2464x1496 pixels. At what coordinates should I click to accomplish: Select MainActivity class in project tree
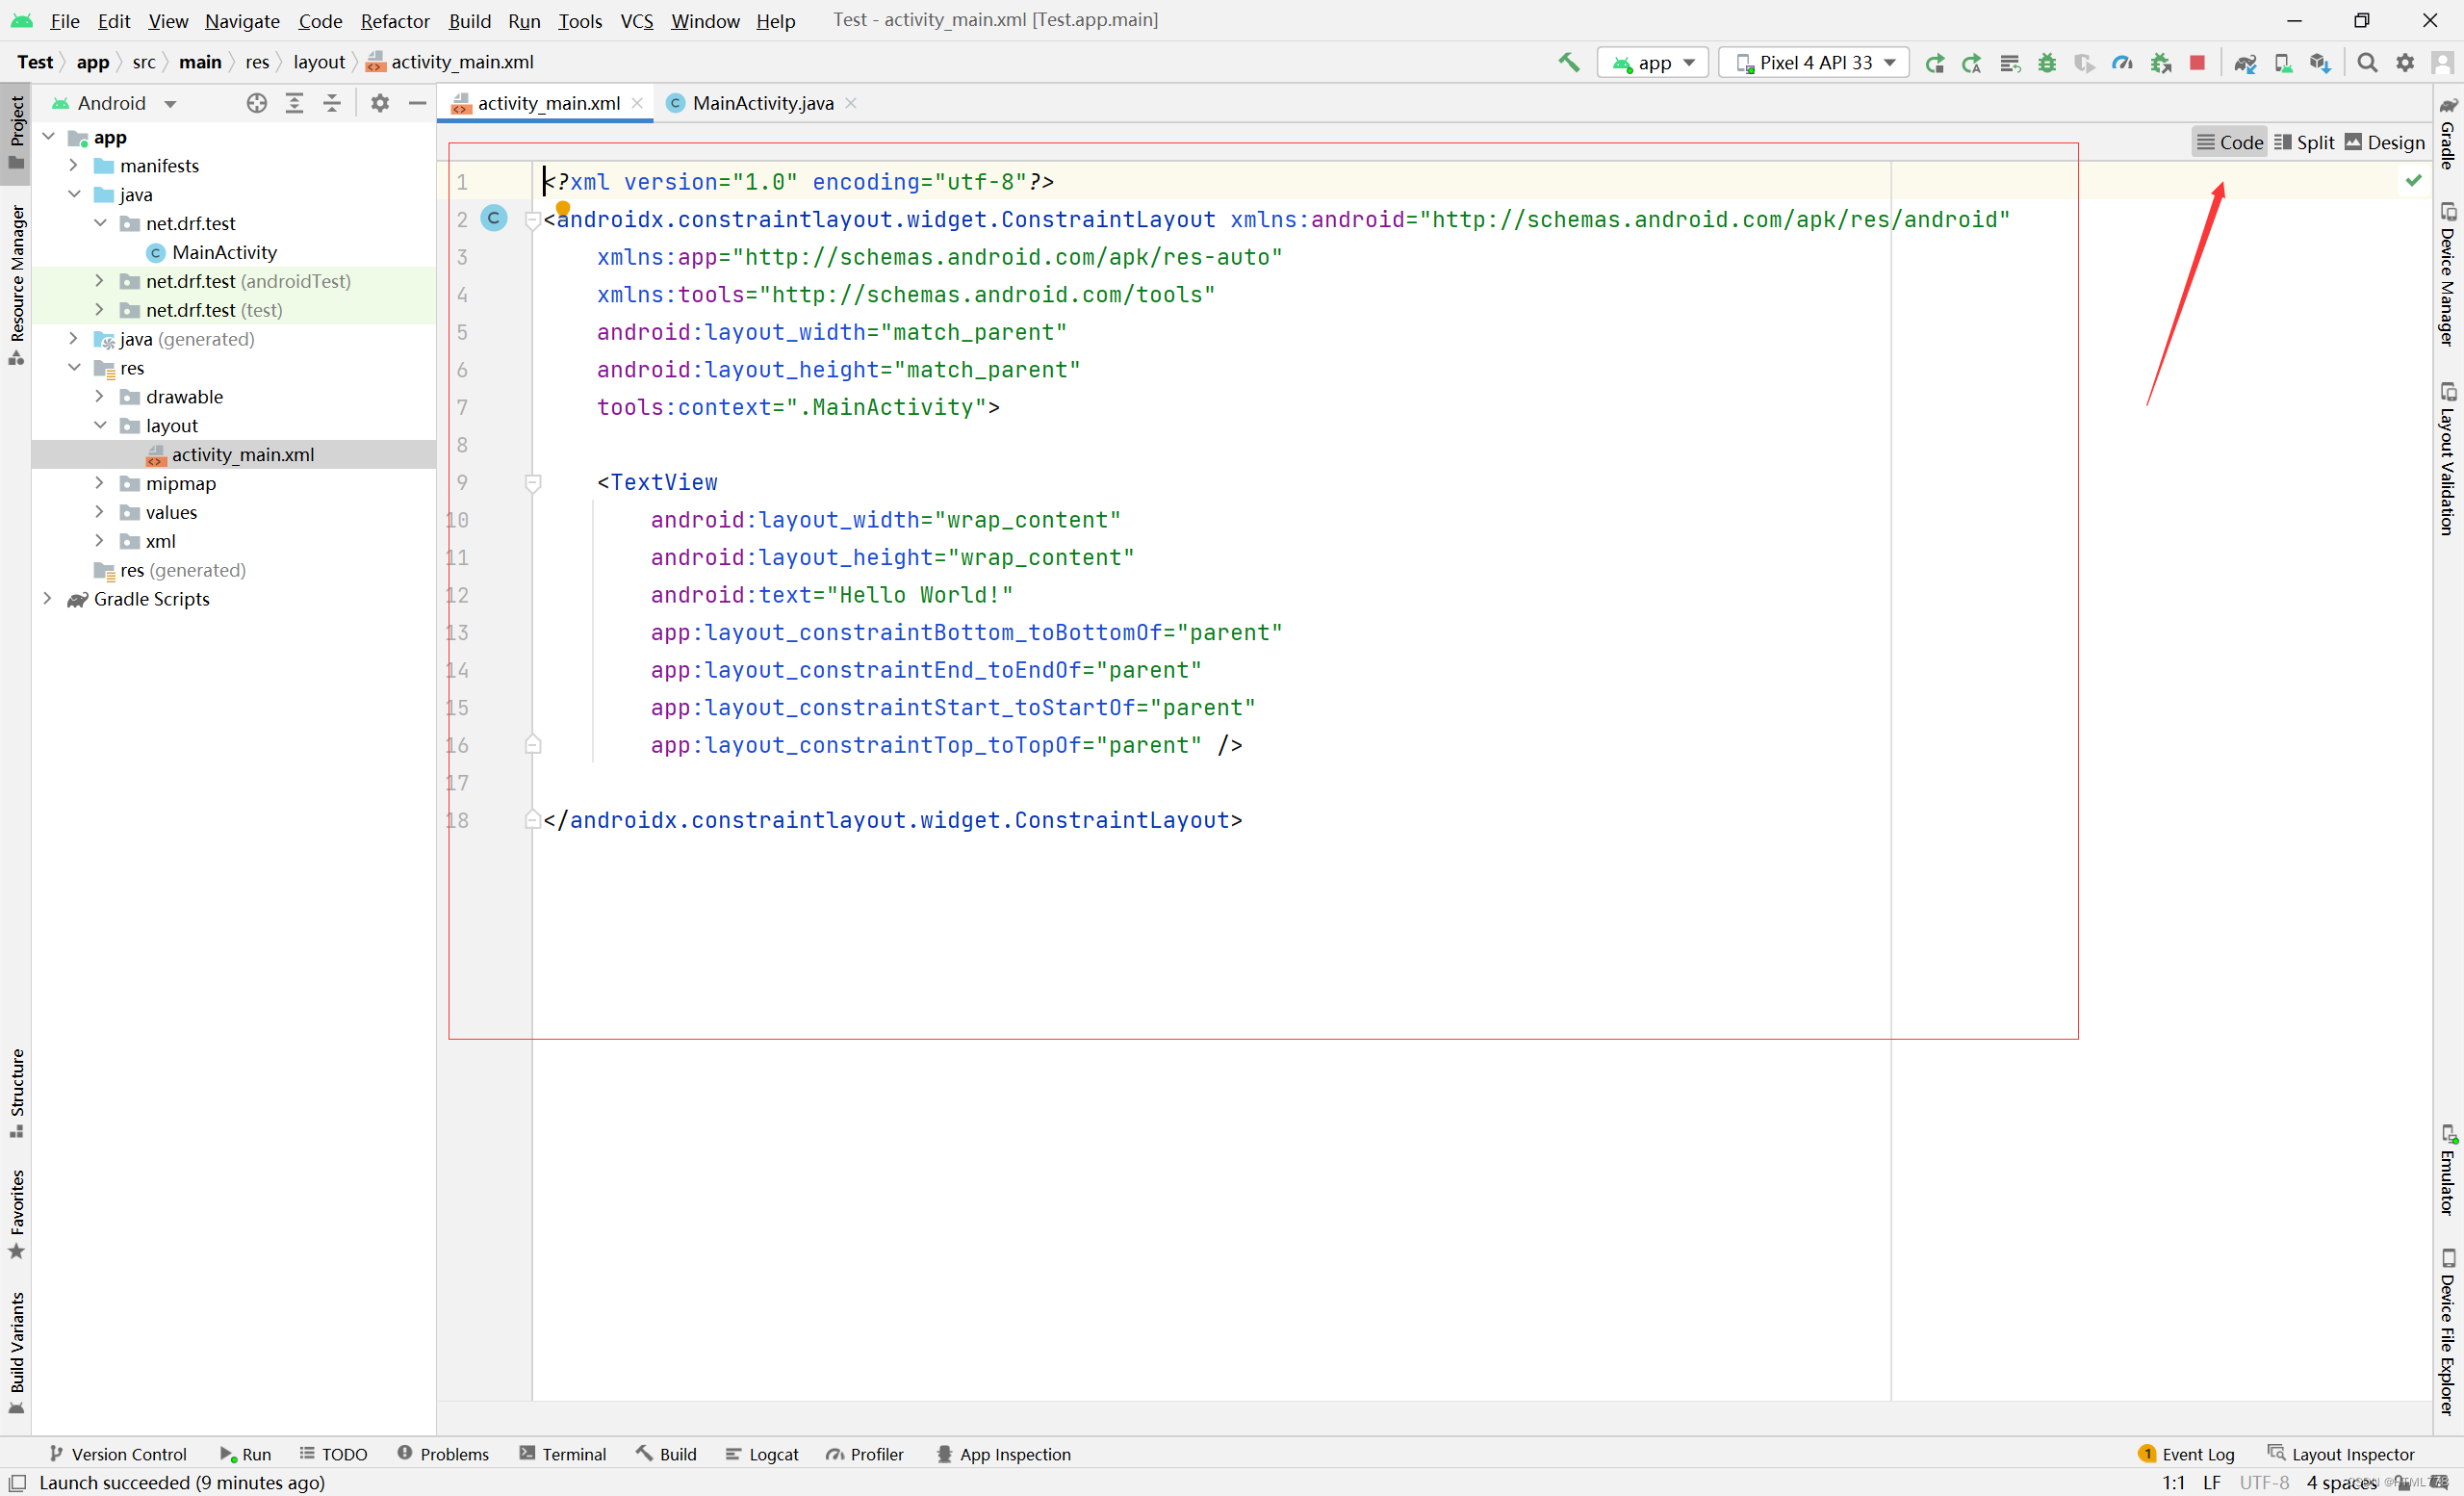(224, 252)
